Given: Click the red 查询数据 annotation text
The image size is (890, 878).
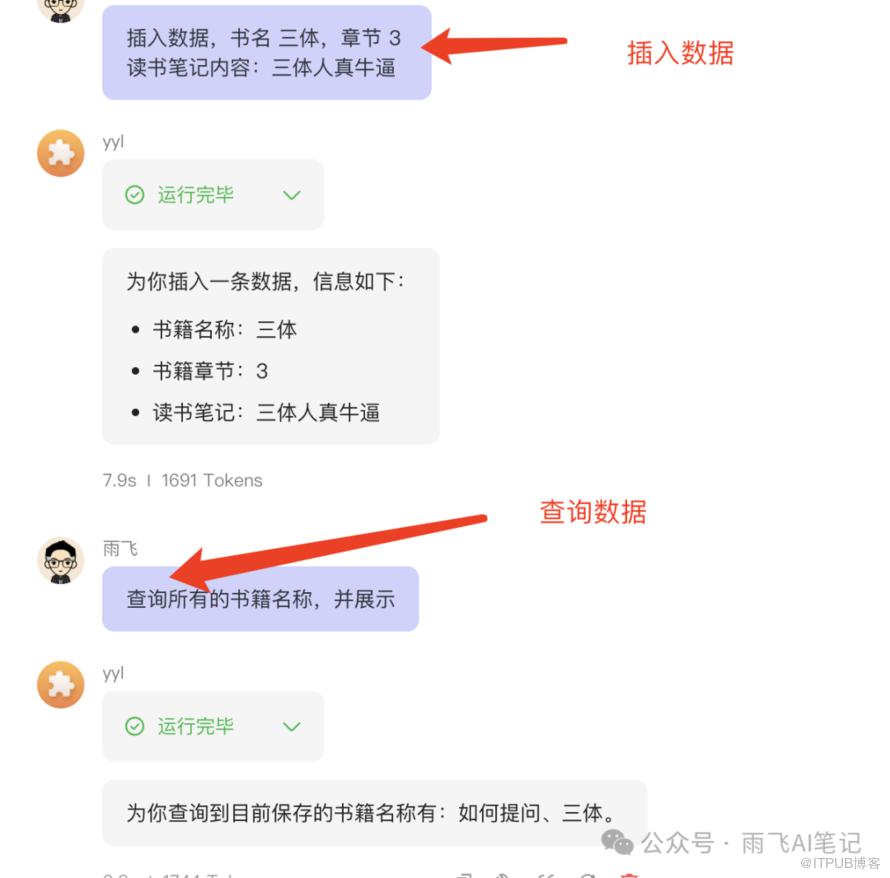Looking at the screenshot, I should coord(593,512).
